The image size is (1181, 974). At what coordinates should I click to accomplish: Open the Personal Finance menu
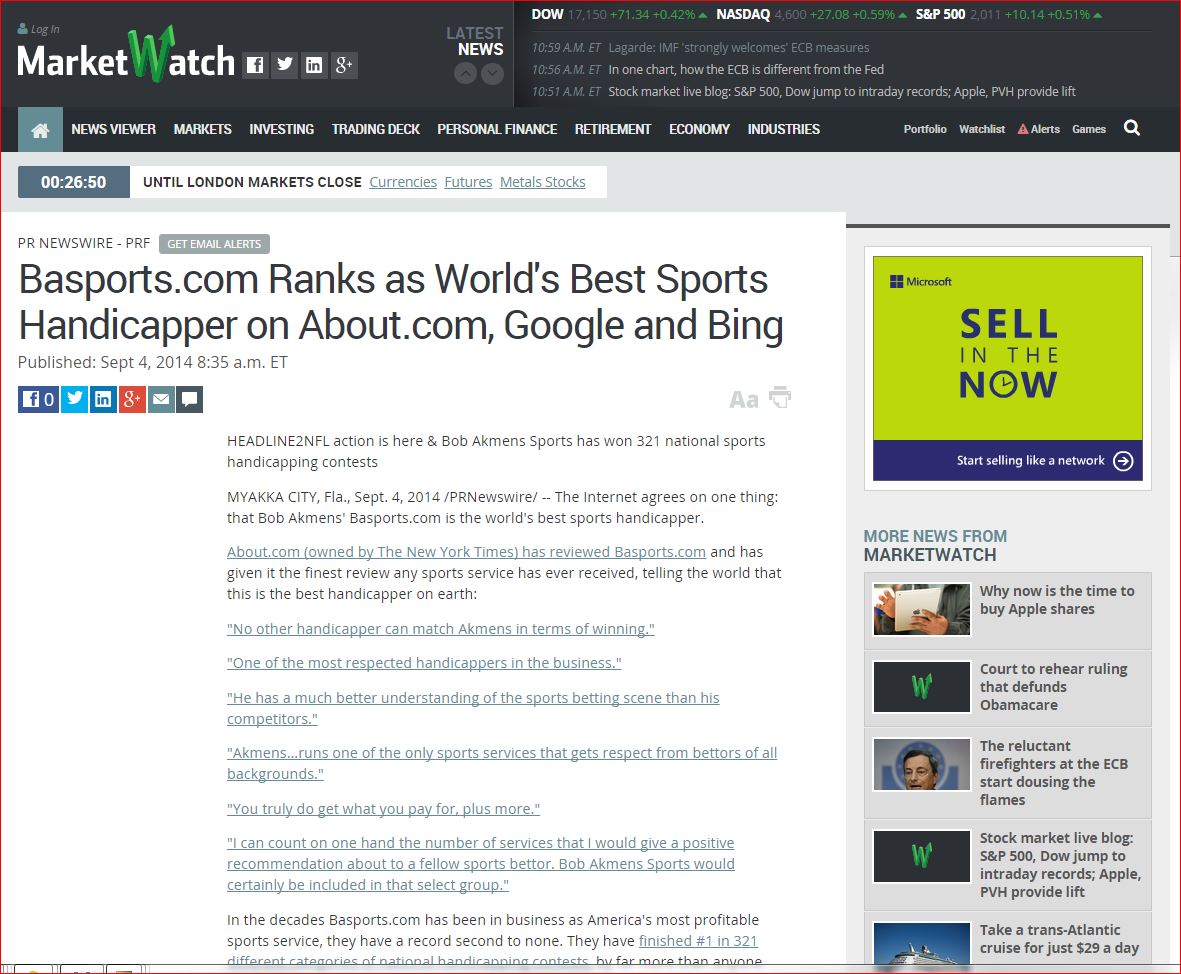497,130
